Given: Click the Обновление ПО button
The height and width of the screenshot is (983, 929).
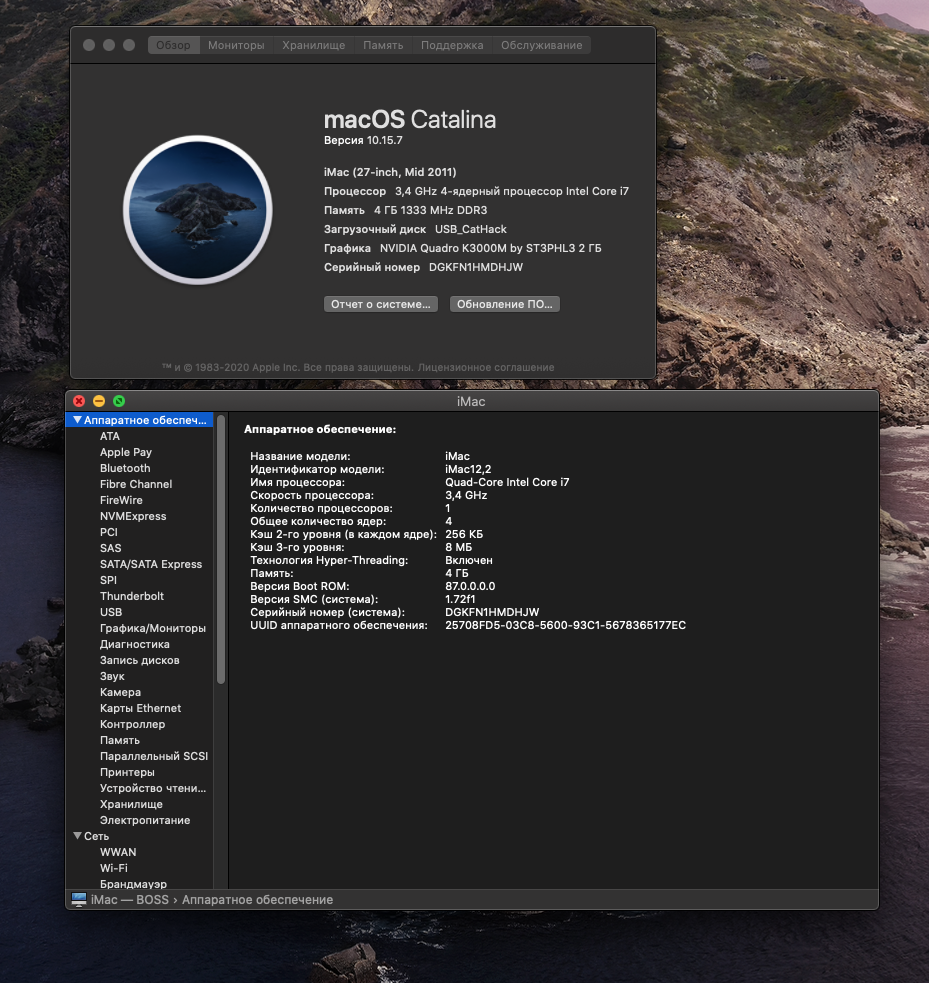Looking at the screenshot, I should [505, 304].
